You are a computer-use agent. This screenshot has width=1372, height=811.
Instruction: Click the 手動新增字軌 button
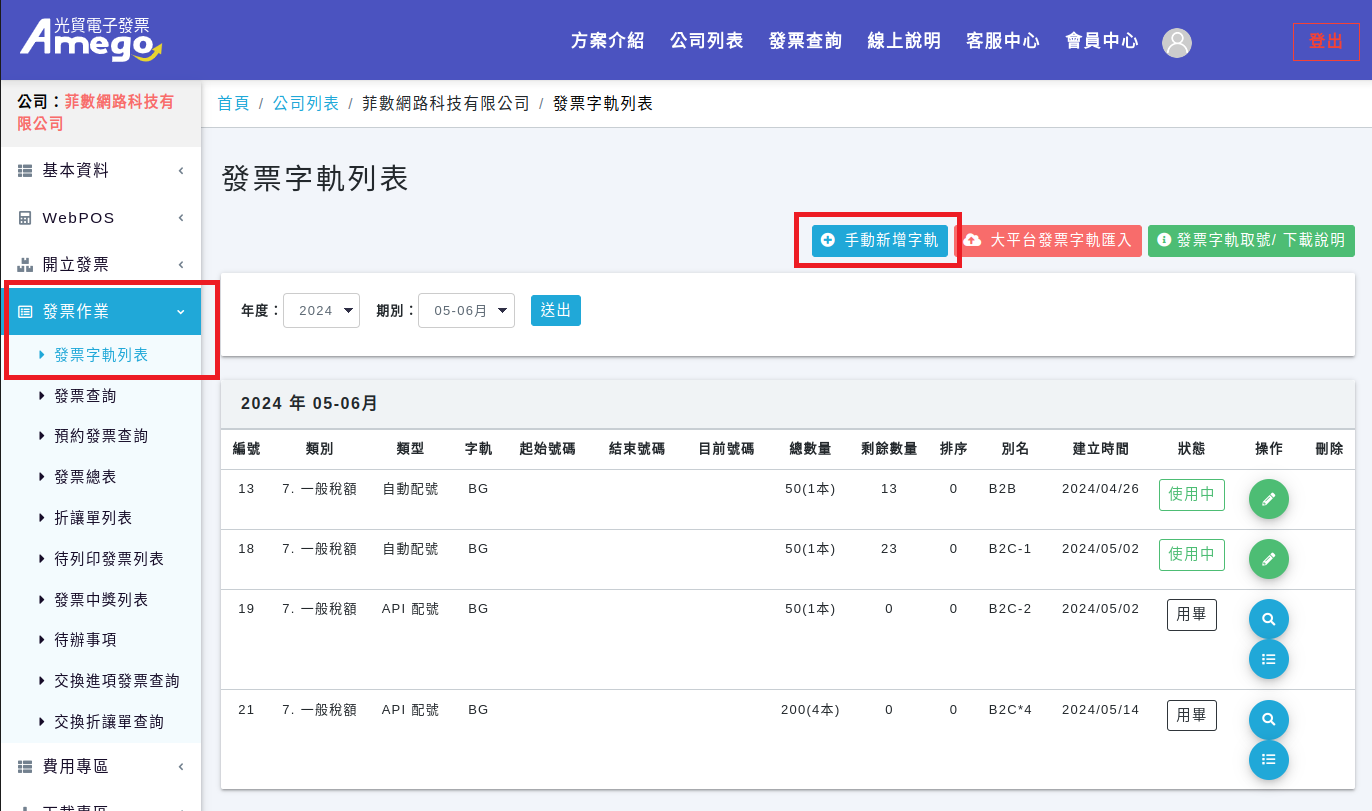point(880,240)
